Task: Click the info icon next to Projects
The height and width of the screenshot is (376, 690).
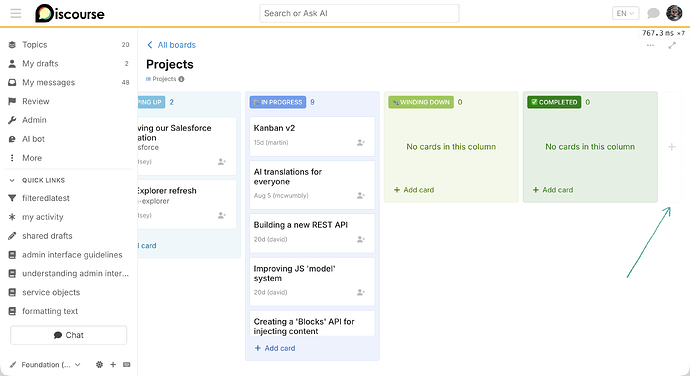Action: pos(181,79)
